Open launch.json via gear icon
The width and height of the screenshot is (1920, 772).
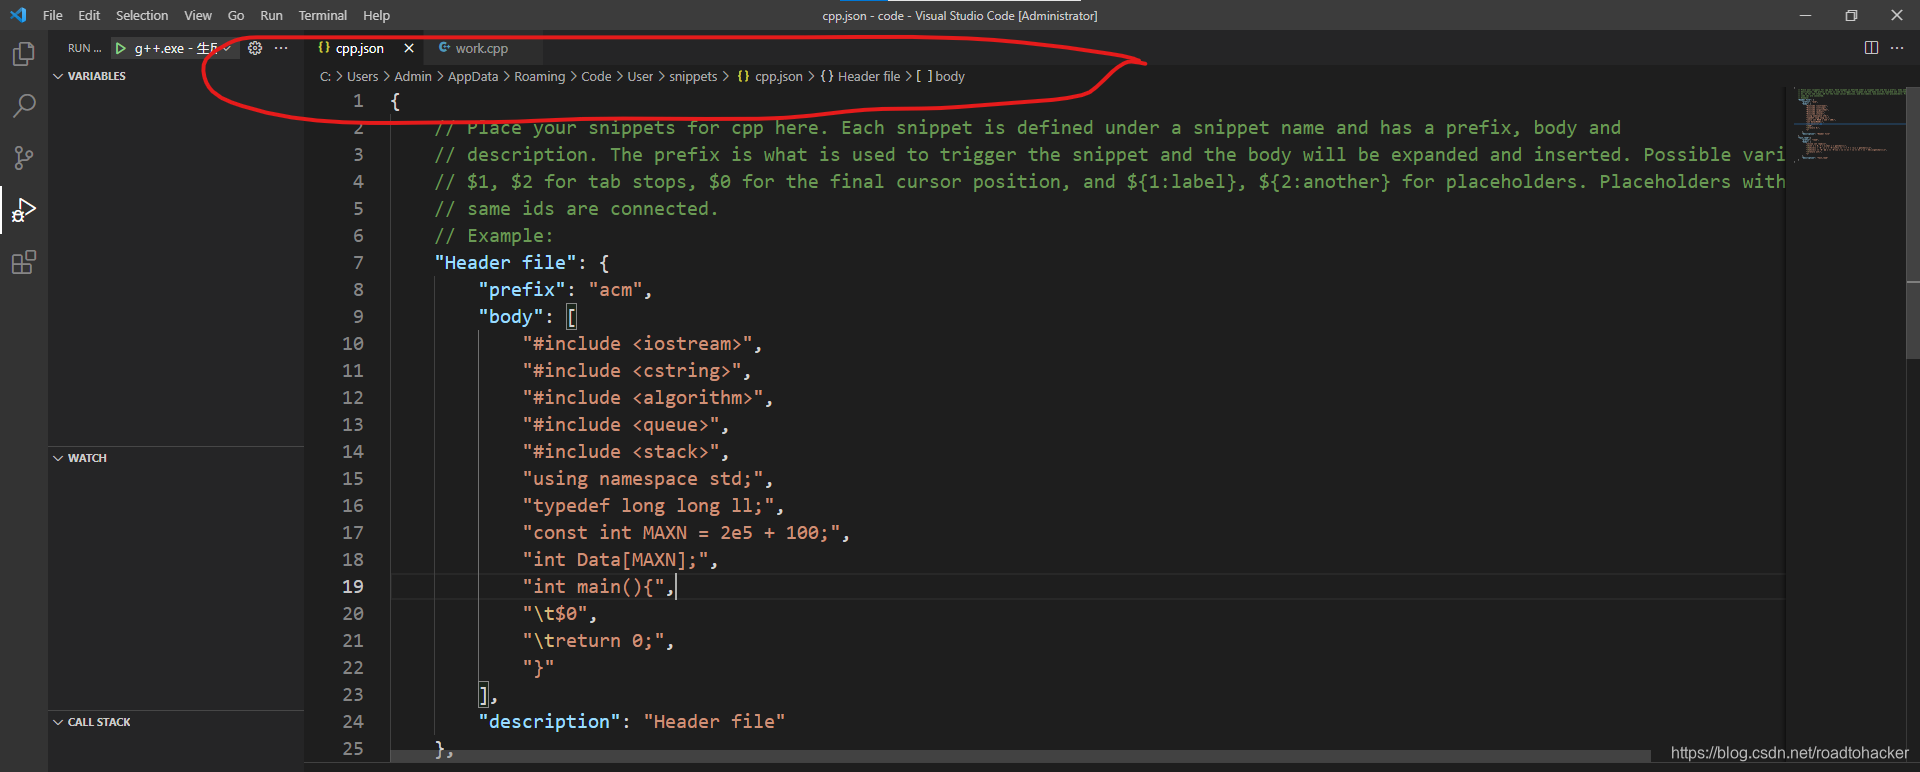click(255, 48)
